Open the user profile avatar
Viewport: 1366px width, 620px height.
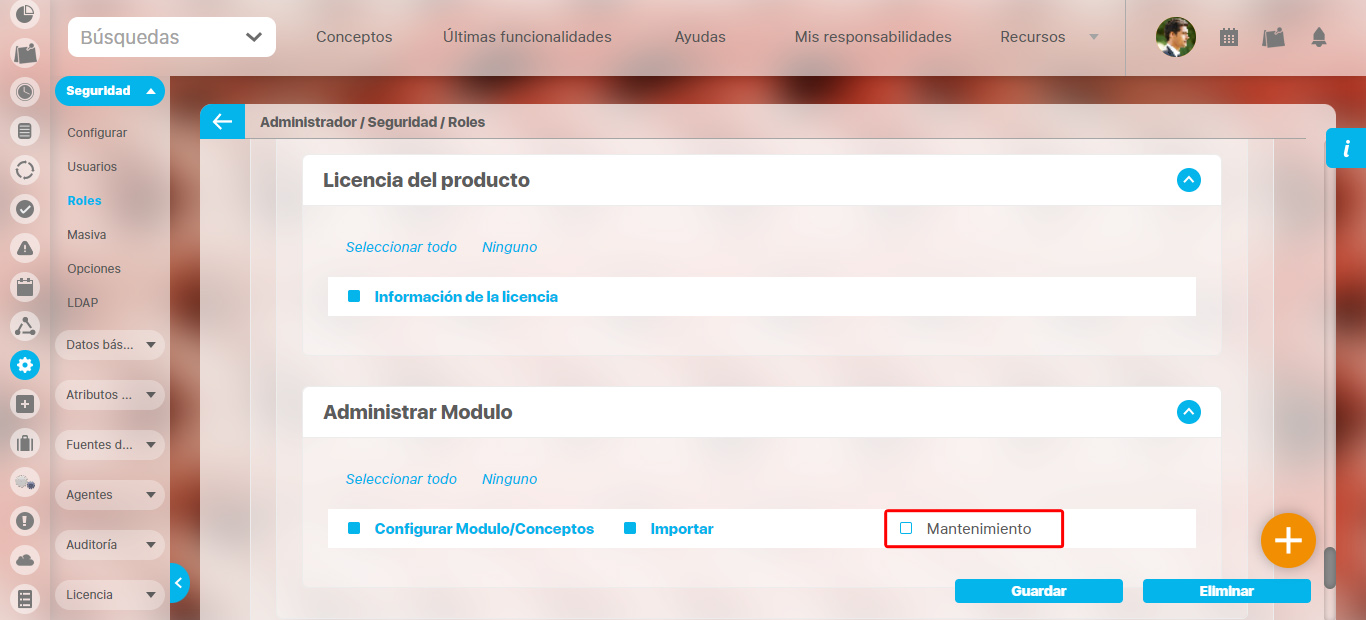pyautogui.click(x=1175, y=37)
